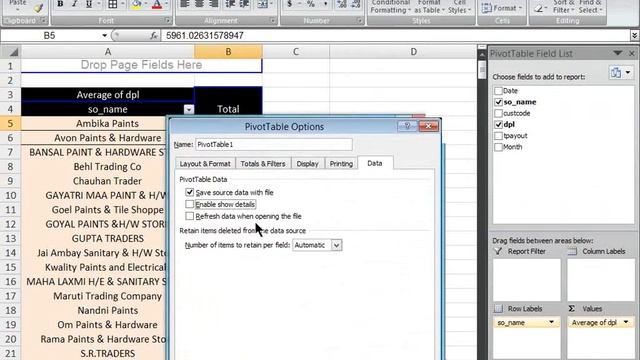The image size is (640, 360).
Task: Switch to the Printing tab
Action: pyautogui.click(x=341, y=163)
